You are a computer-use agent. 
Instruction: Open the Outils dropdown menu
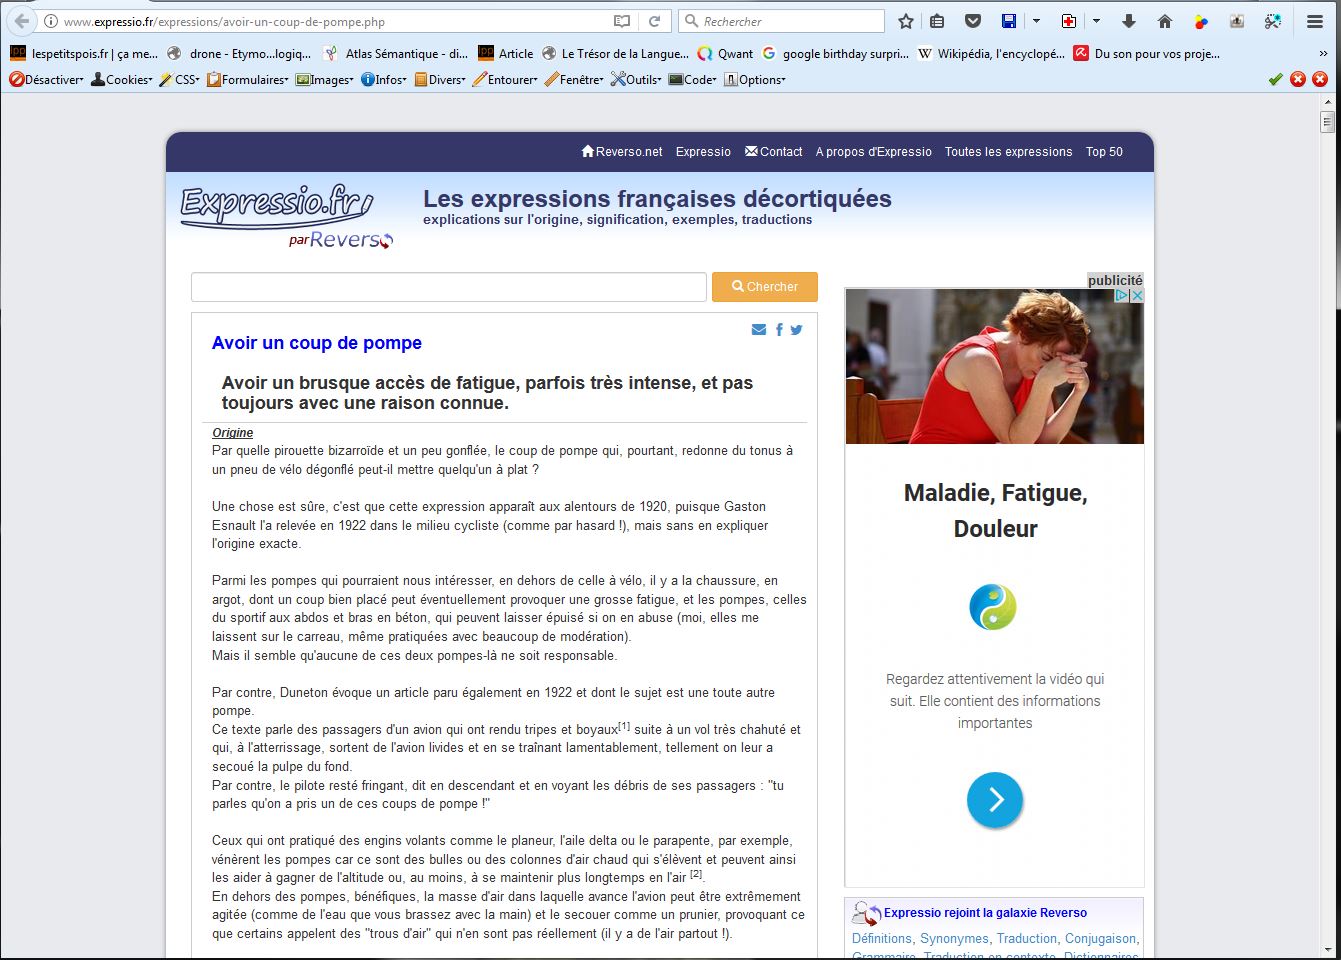[636, 79]
